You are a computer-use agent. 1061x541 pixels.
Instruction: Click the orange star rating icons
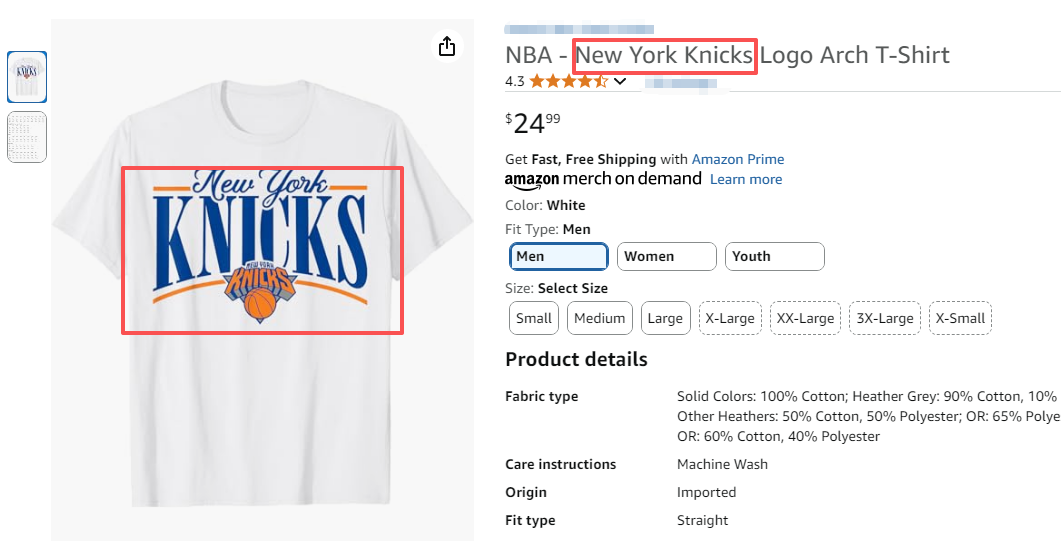tap(568, 81)
